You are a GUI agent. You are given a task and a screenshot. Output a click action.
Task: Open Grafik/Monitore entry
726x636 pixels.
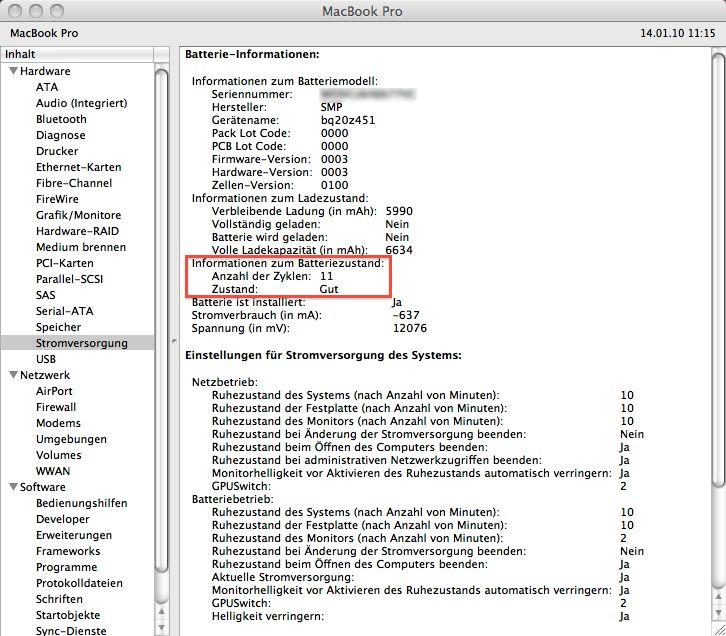(x=79, y=215)
